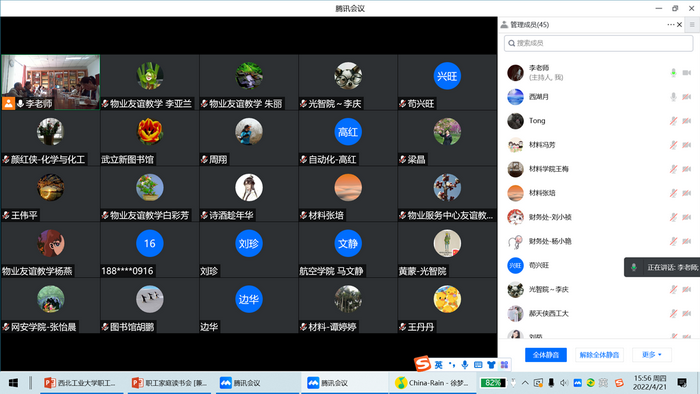Open the Sogou input method S icon

[422, 364]
